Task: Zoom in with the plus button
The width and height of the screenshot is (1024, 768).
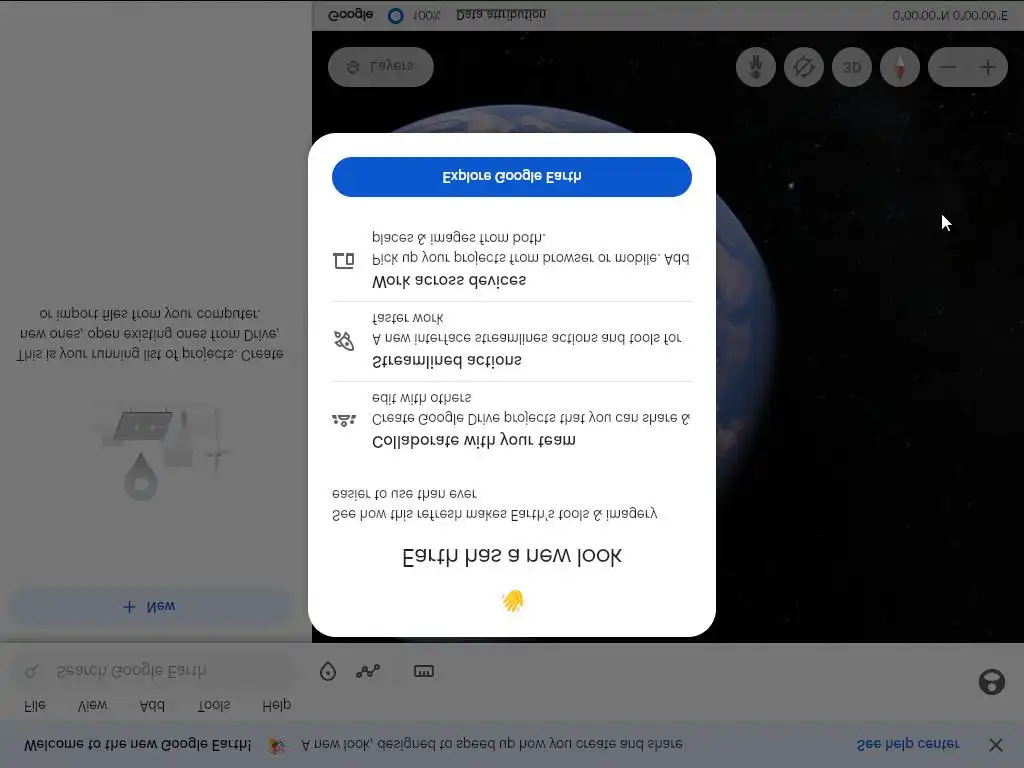Action: tap(988, 67)
